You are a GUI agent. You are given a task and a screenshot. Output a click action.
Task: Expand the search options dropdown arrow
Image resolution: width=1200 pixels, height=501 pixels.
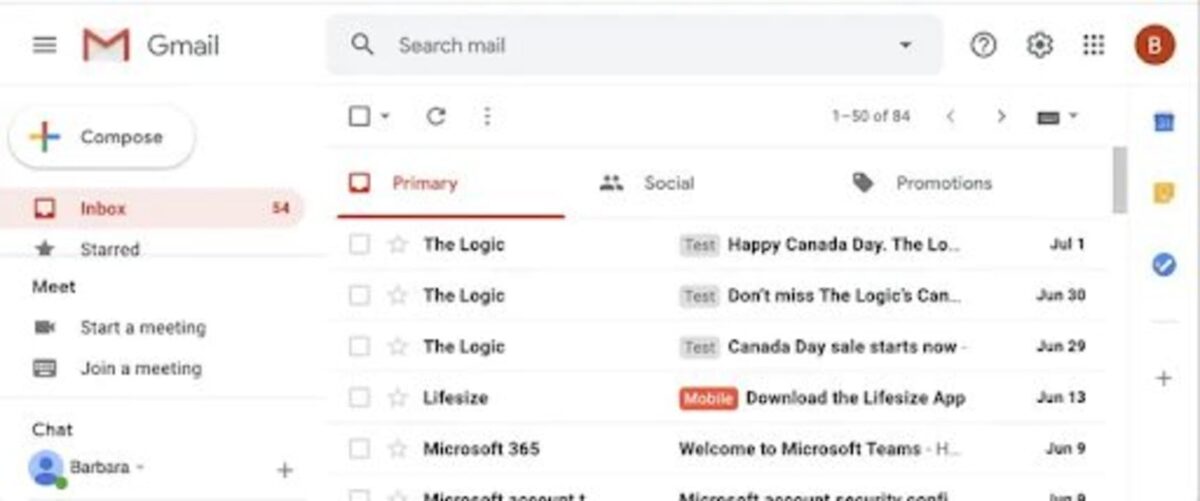[x=906, y=46]
